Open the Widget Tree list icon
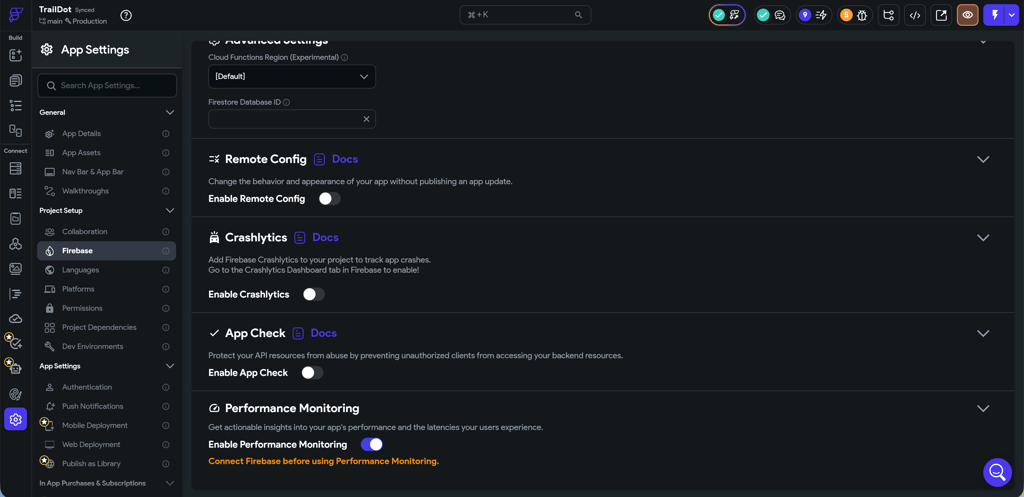 pyautogui.click(x=16, y=105)
